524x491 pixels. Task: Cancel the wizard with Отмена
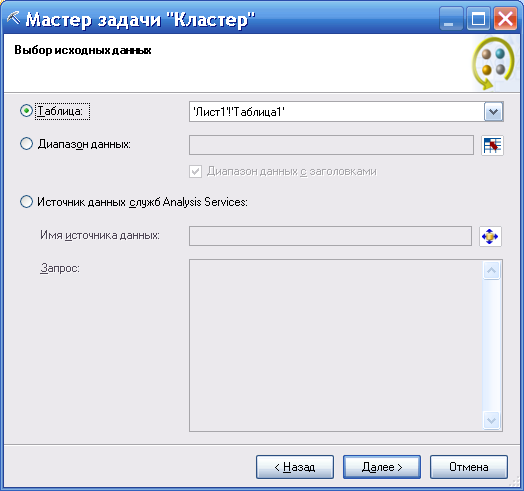(469, 467)
